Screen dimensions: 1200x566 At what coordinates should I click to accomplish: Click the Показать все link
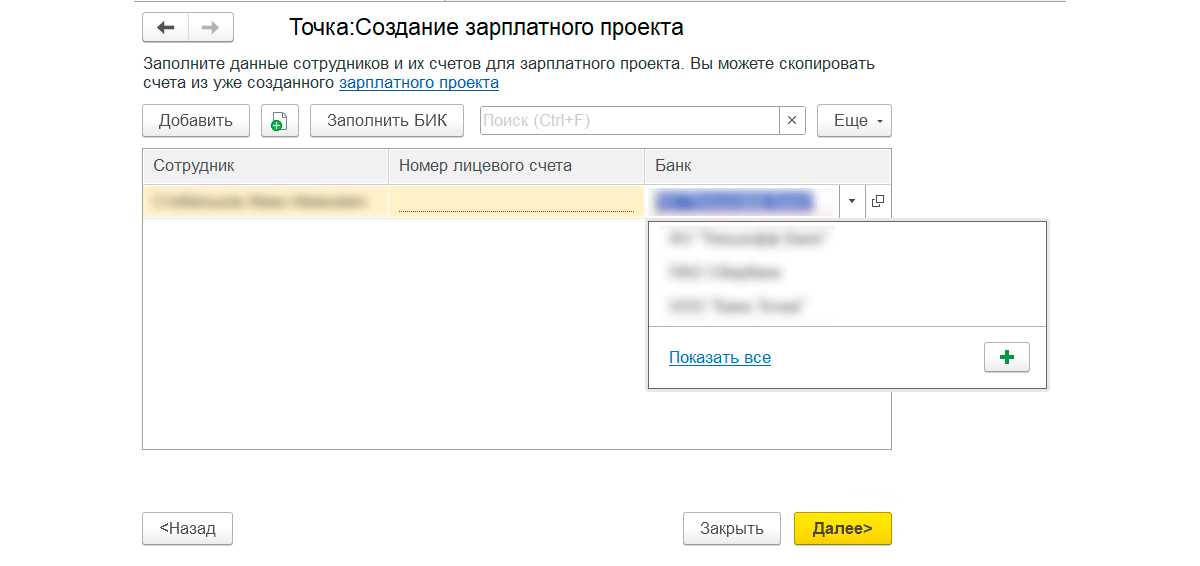click(720, 357)
